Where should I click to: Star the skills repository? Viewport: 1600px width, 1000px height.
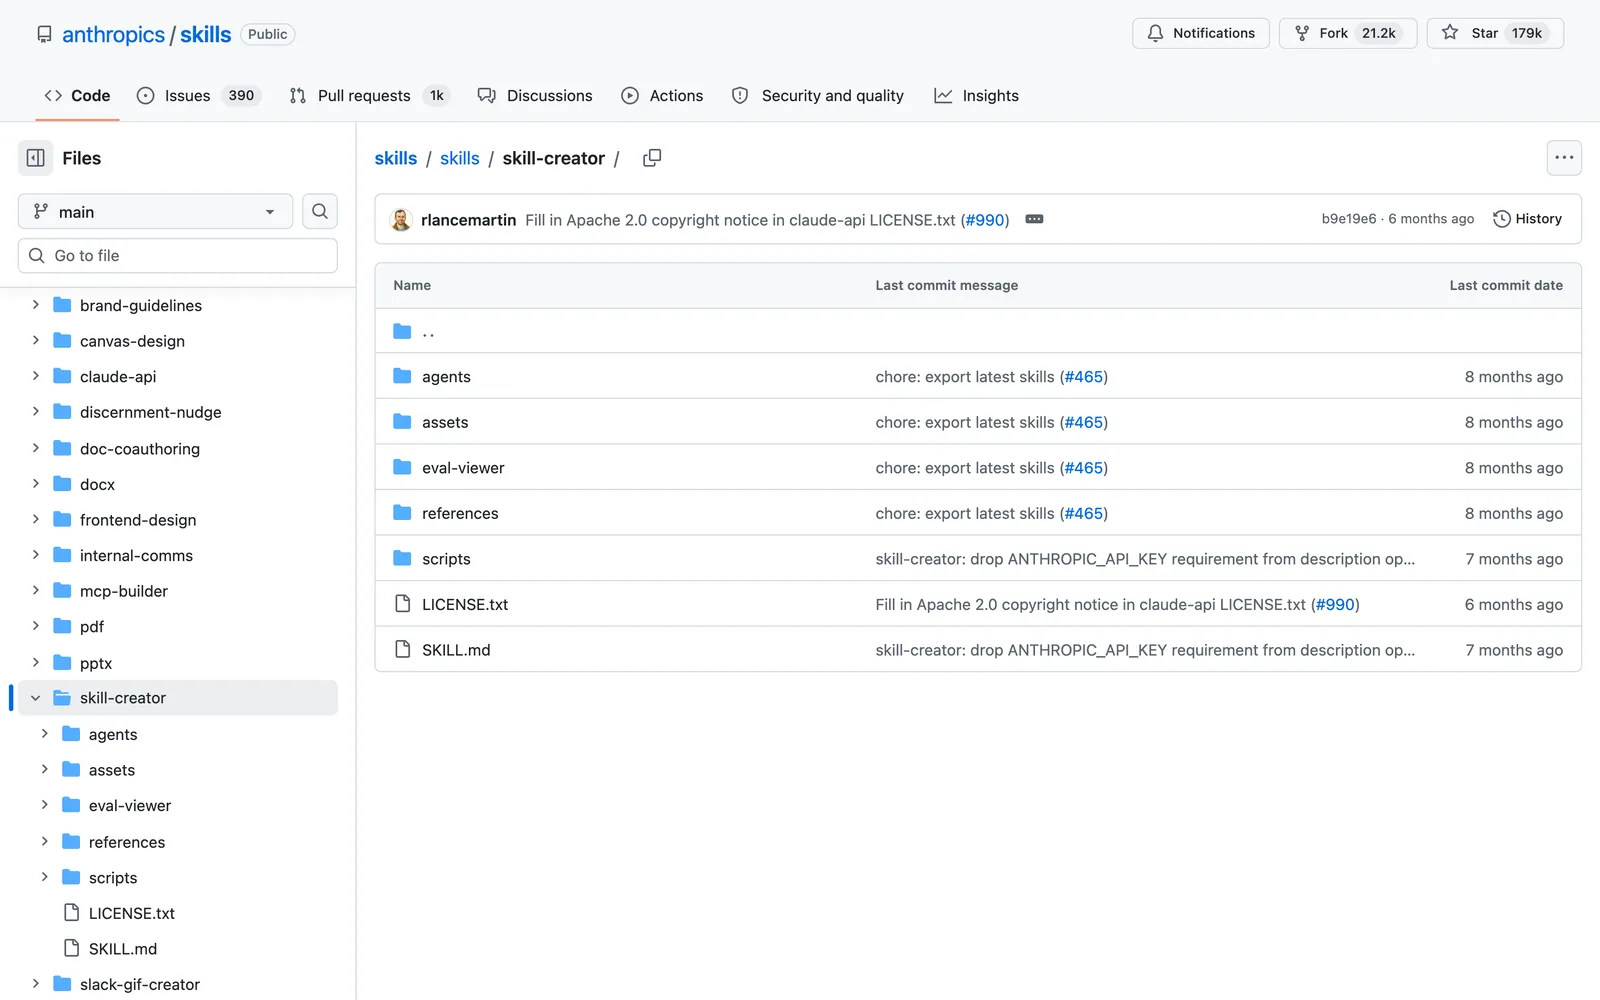coord(1495,33)
